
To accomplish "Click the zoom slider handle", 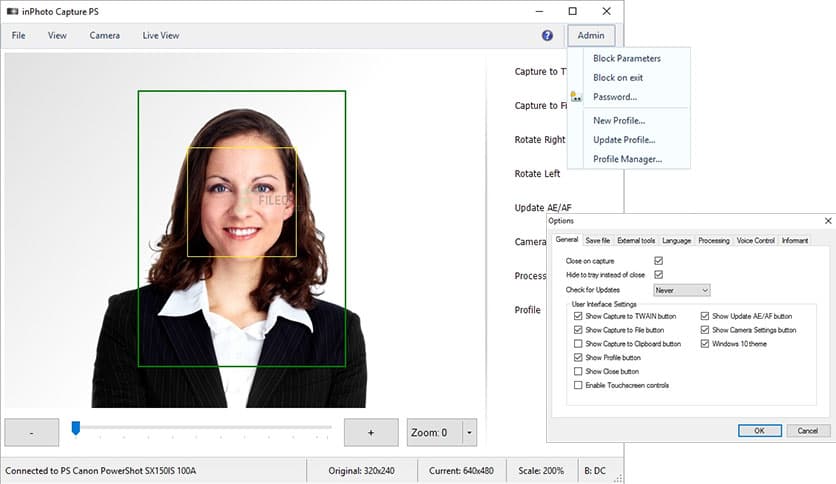I will [75, 428].
